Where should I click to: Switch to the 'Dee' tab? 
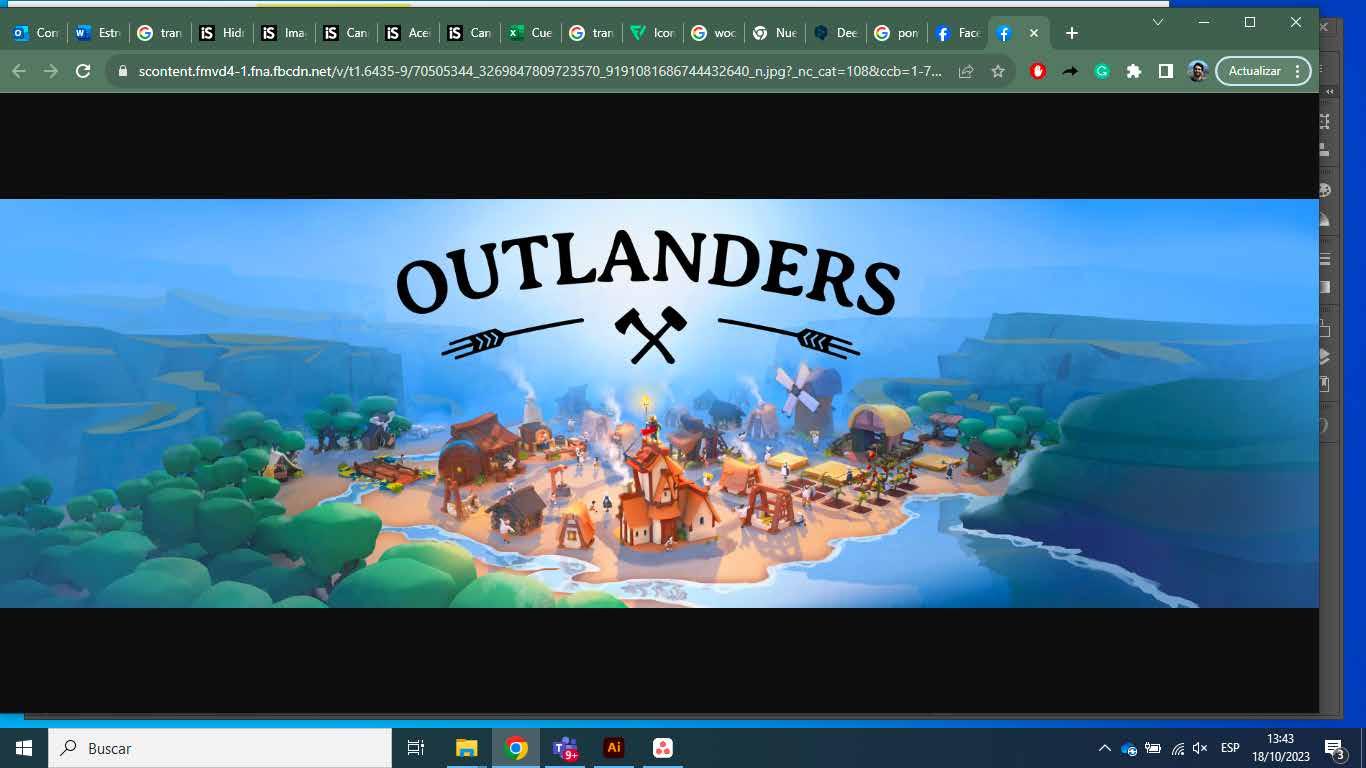click(837, 33)
